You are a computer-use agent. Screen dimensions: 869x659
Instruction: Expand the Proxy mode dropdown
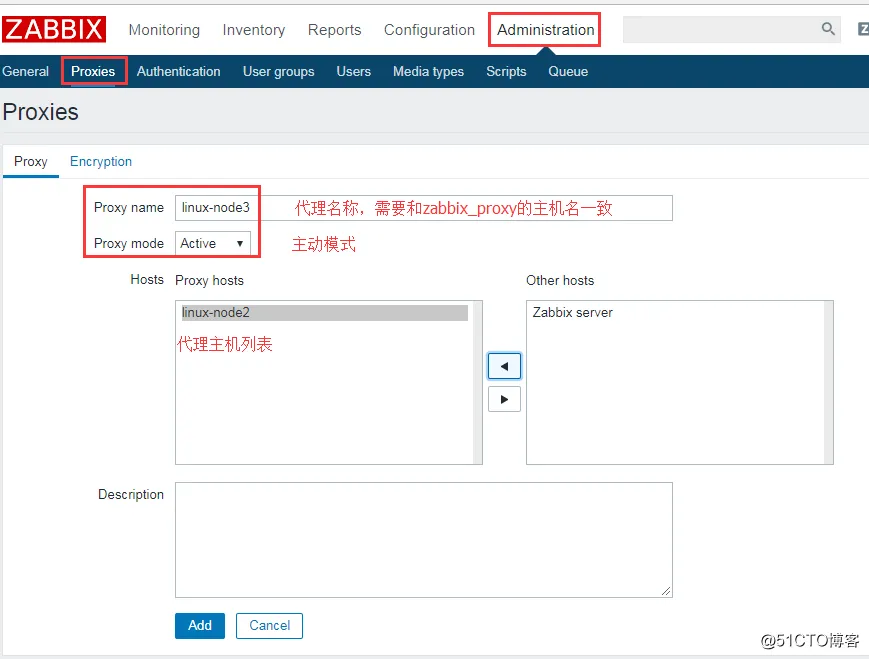pyautogui.click(x=213, y=243)
